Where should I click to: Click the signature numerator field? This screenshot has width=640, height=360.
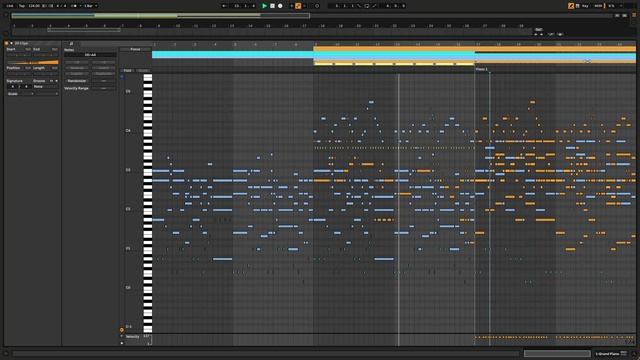pyautogui.click(x=12, y=87)
